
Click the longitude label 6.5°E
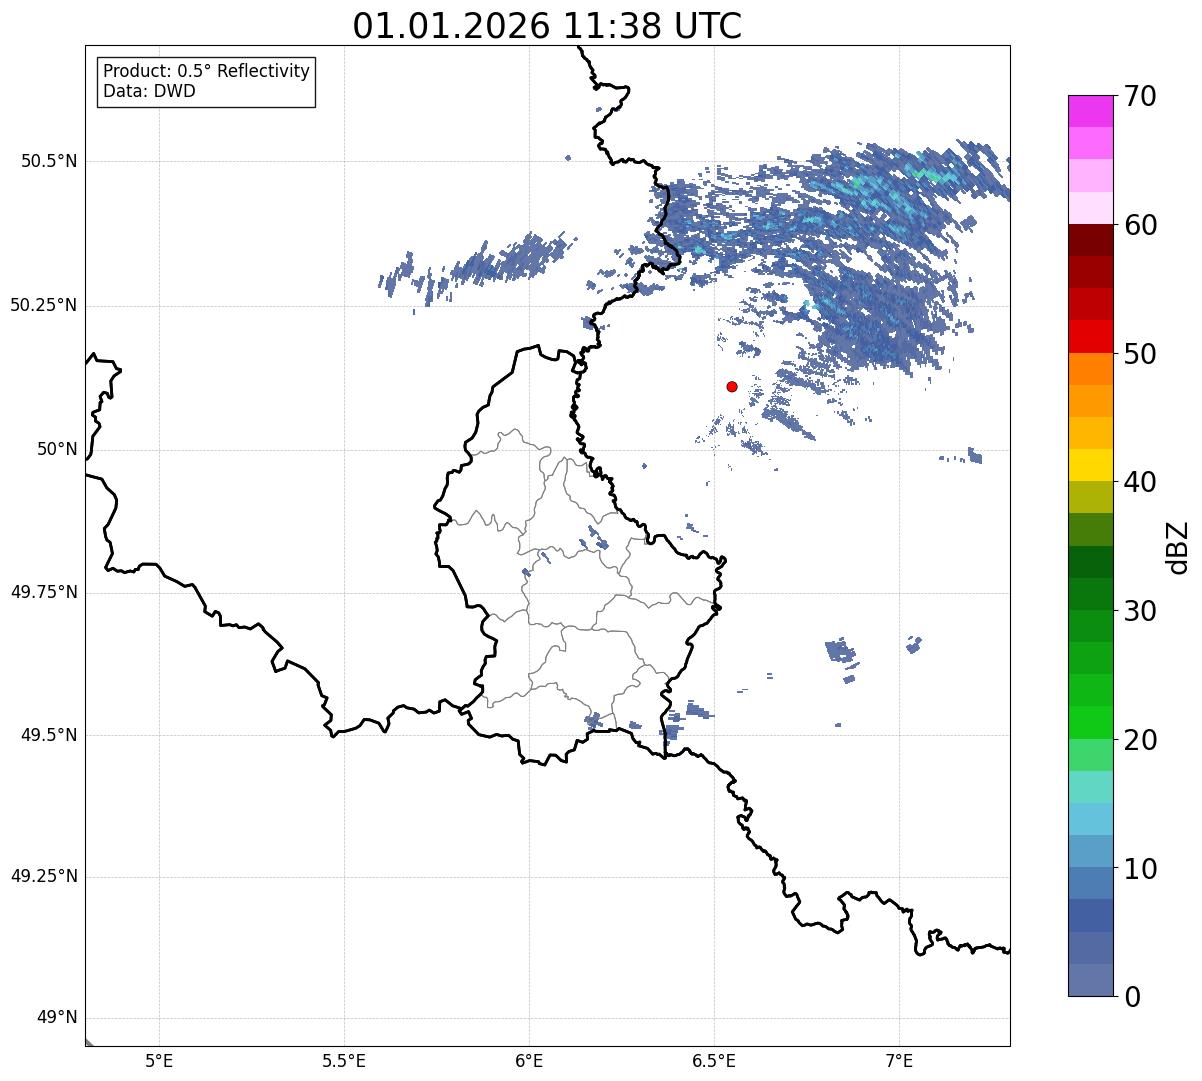[x=714, y=1061]
